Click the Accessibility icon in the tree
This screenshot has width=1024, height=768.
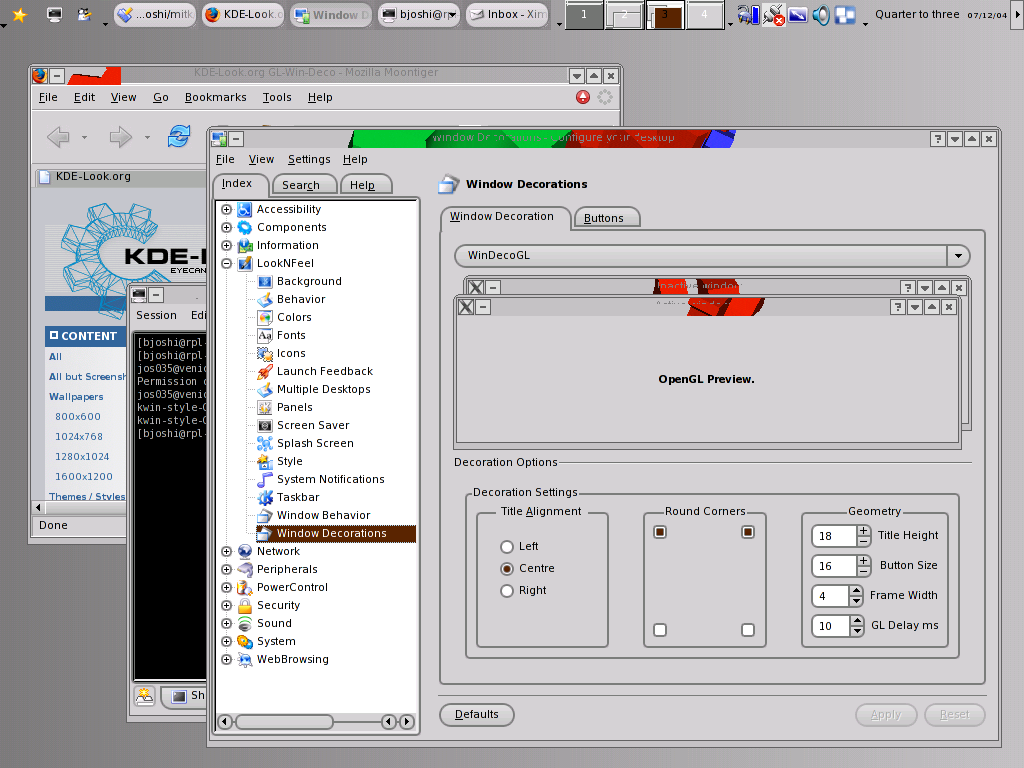point(245,209)
